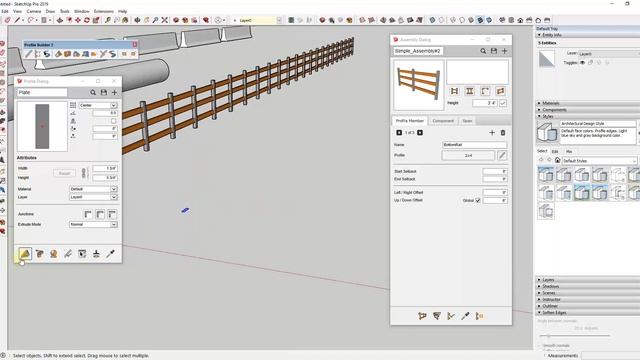Screen dimensions: 640x360
Task: Click the fence preview thumbnail in Assembly Dialog
Action: click(x=418, y=85)
